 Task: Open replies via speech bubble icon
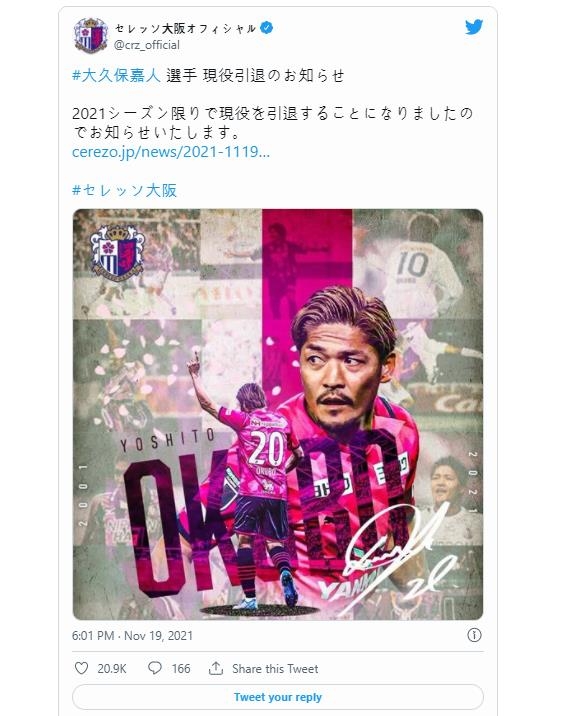point(155,668)
